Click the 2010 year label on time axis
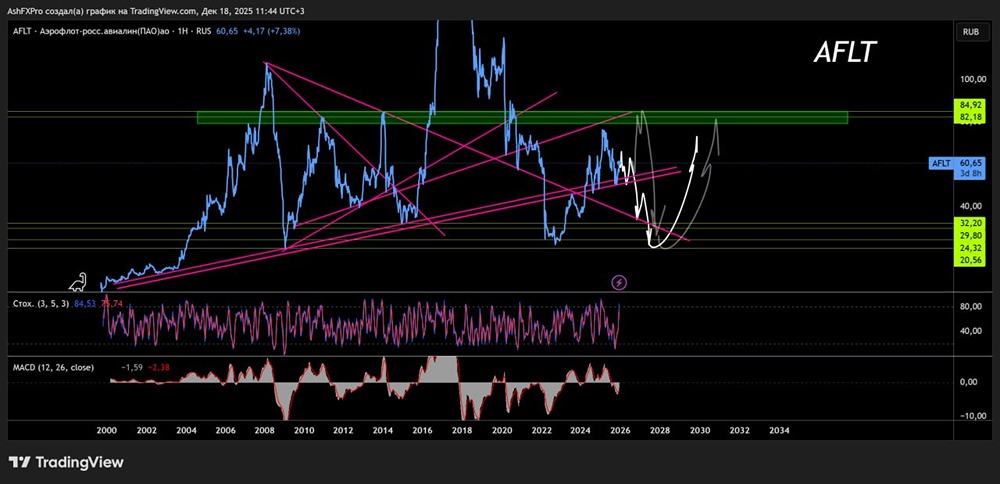The height and width of the screenshot is (484, 1000). pos(304,430)
